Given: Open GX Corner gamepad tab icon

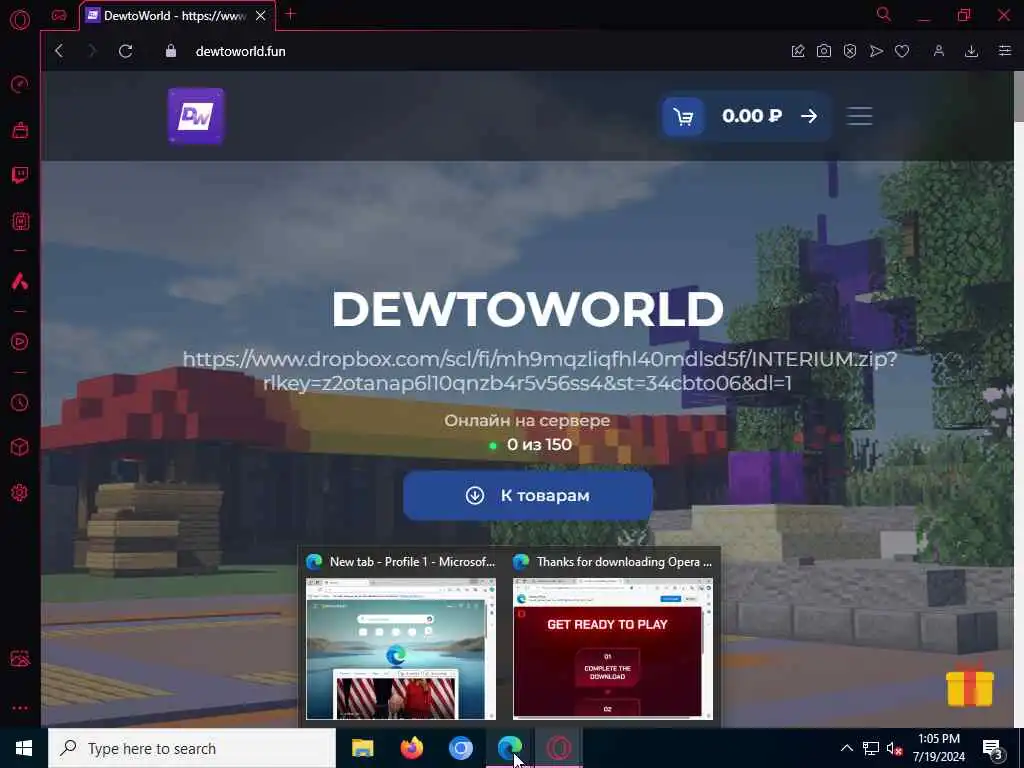Looking at the screenshot, I should 59,15.
